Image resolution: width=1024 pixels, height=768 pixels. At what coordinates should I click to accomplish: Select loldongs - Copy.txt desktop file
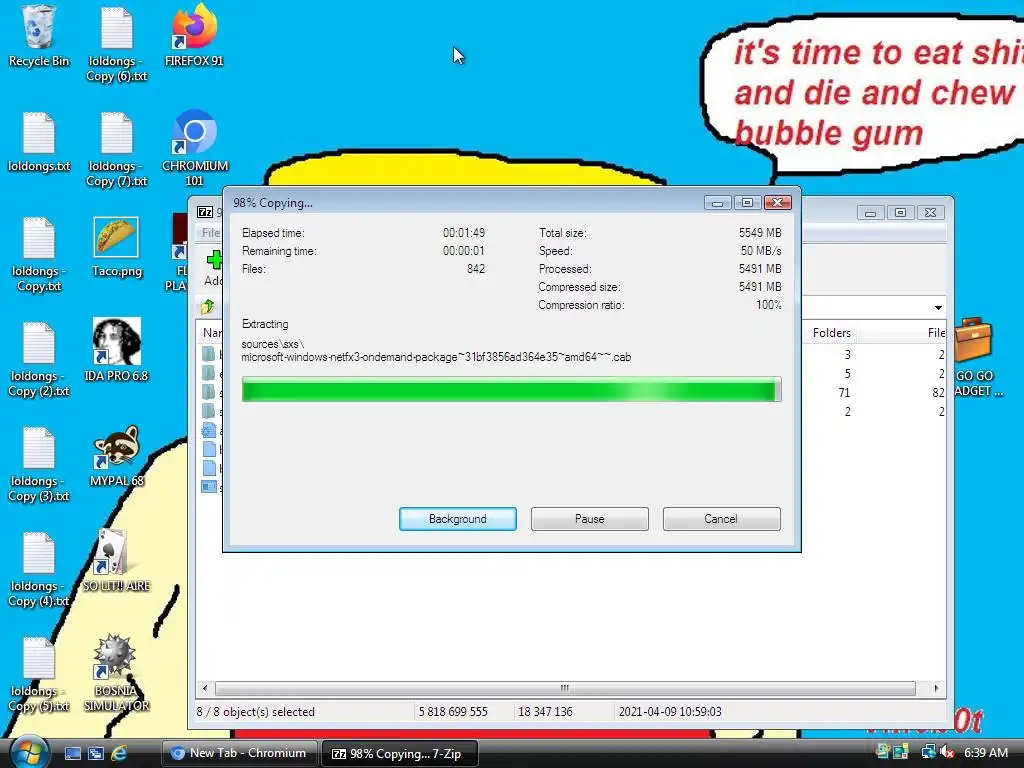tap(39, 255)
